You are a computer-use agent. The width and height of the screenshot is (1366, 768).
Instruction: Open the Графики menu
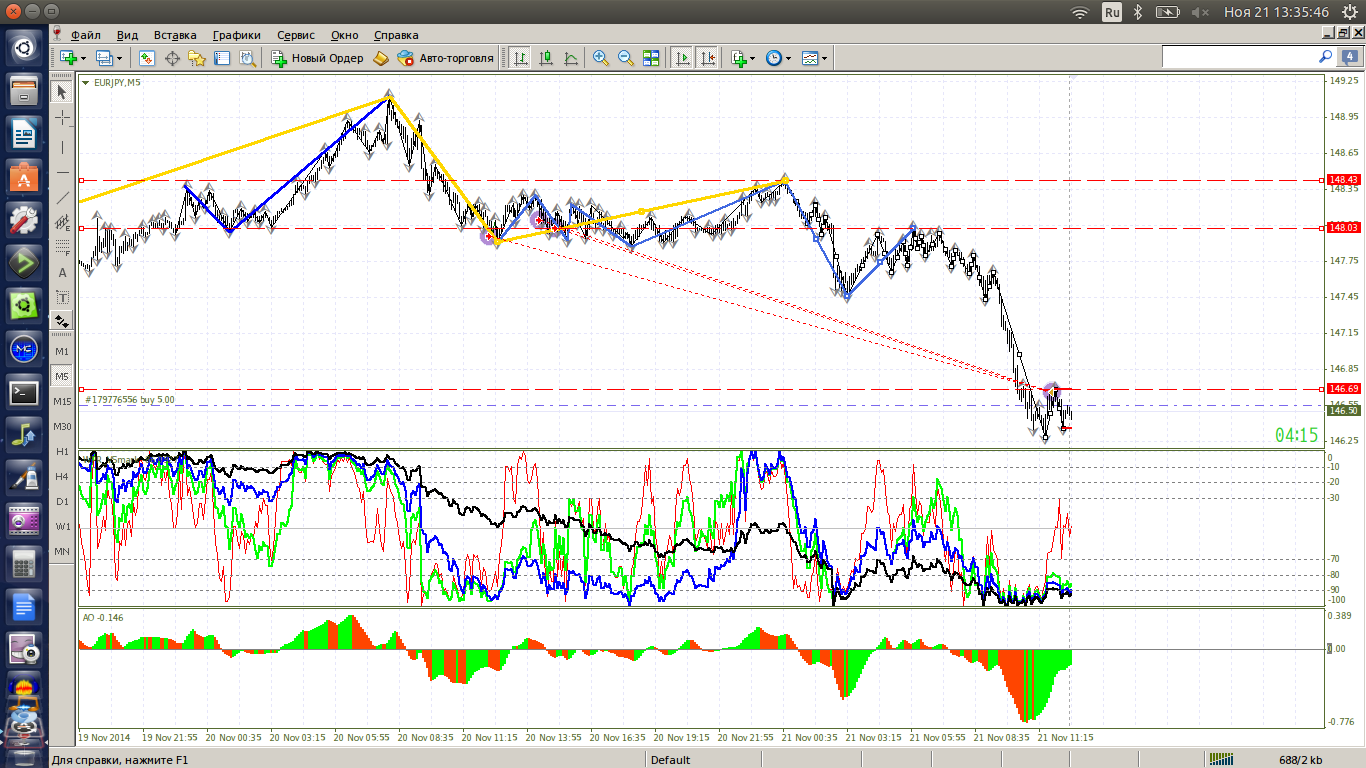(x=236, y=35)
